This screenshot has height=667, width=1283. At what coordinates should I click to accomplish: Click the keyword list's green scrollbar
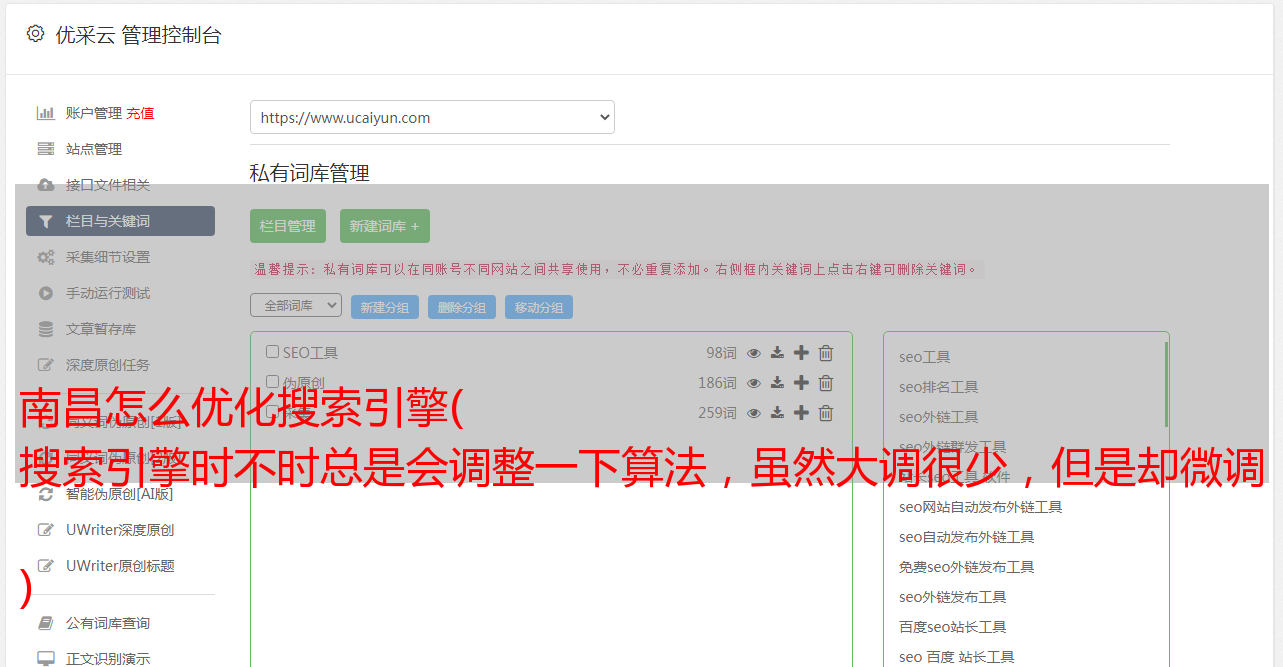[1166, 384]
